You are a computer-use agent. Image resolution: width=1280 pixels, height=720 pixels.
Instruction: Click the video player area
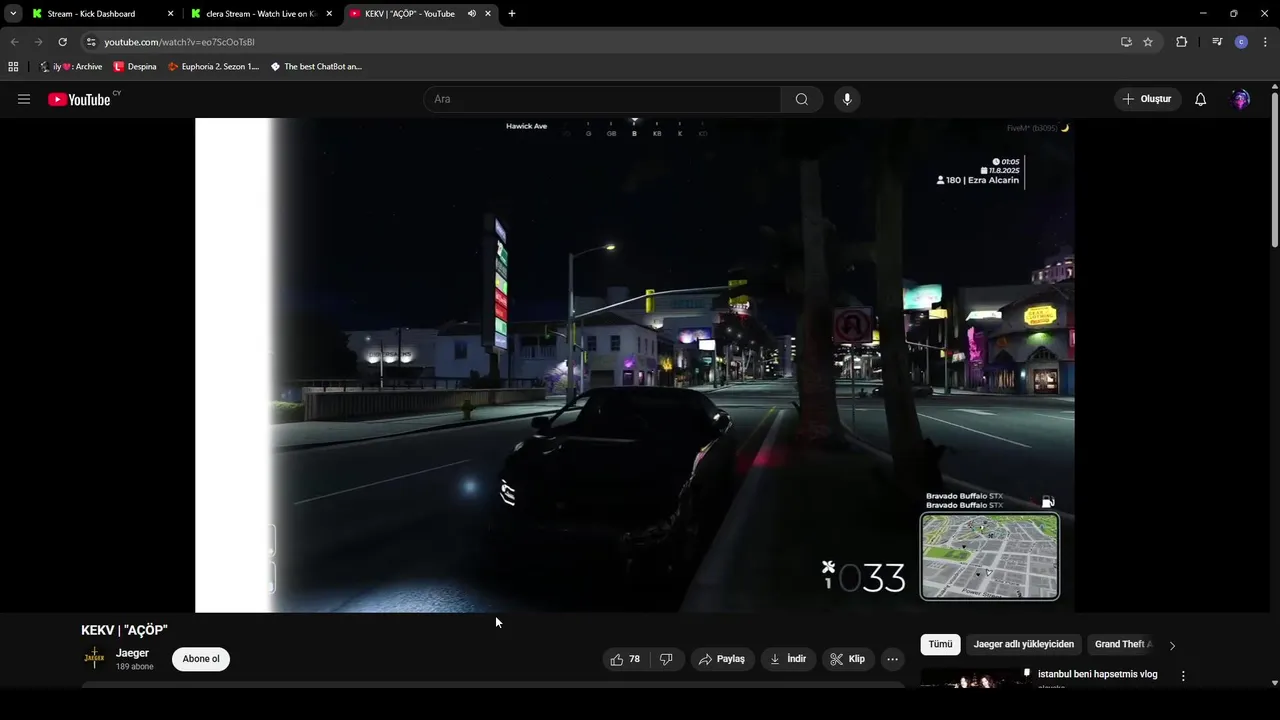tap(635, 365)
